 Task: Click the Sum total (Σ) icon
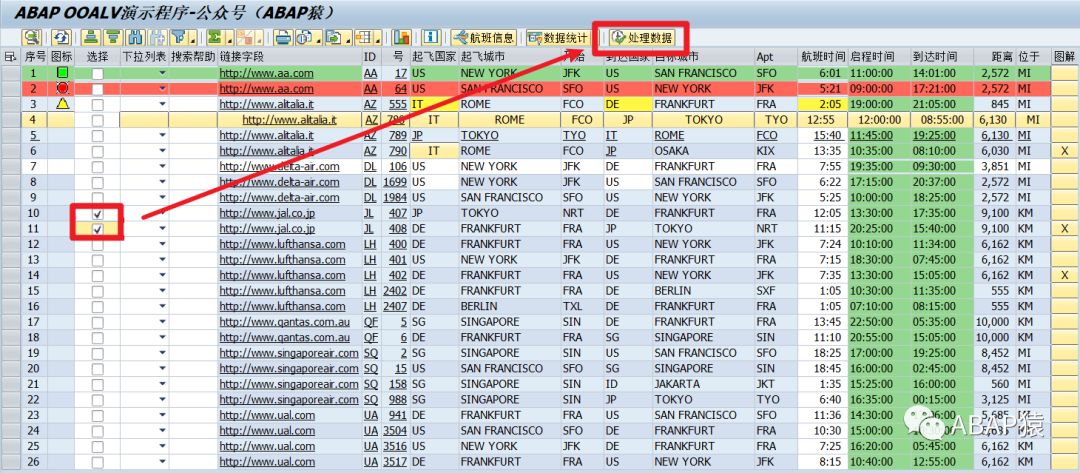tap(215, 37)
